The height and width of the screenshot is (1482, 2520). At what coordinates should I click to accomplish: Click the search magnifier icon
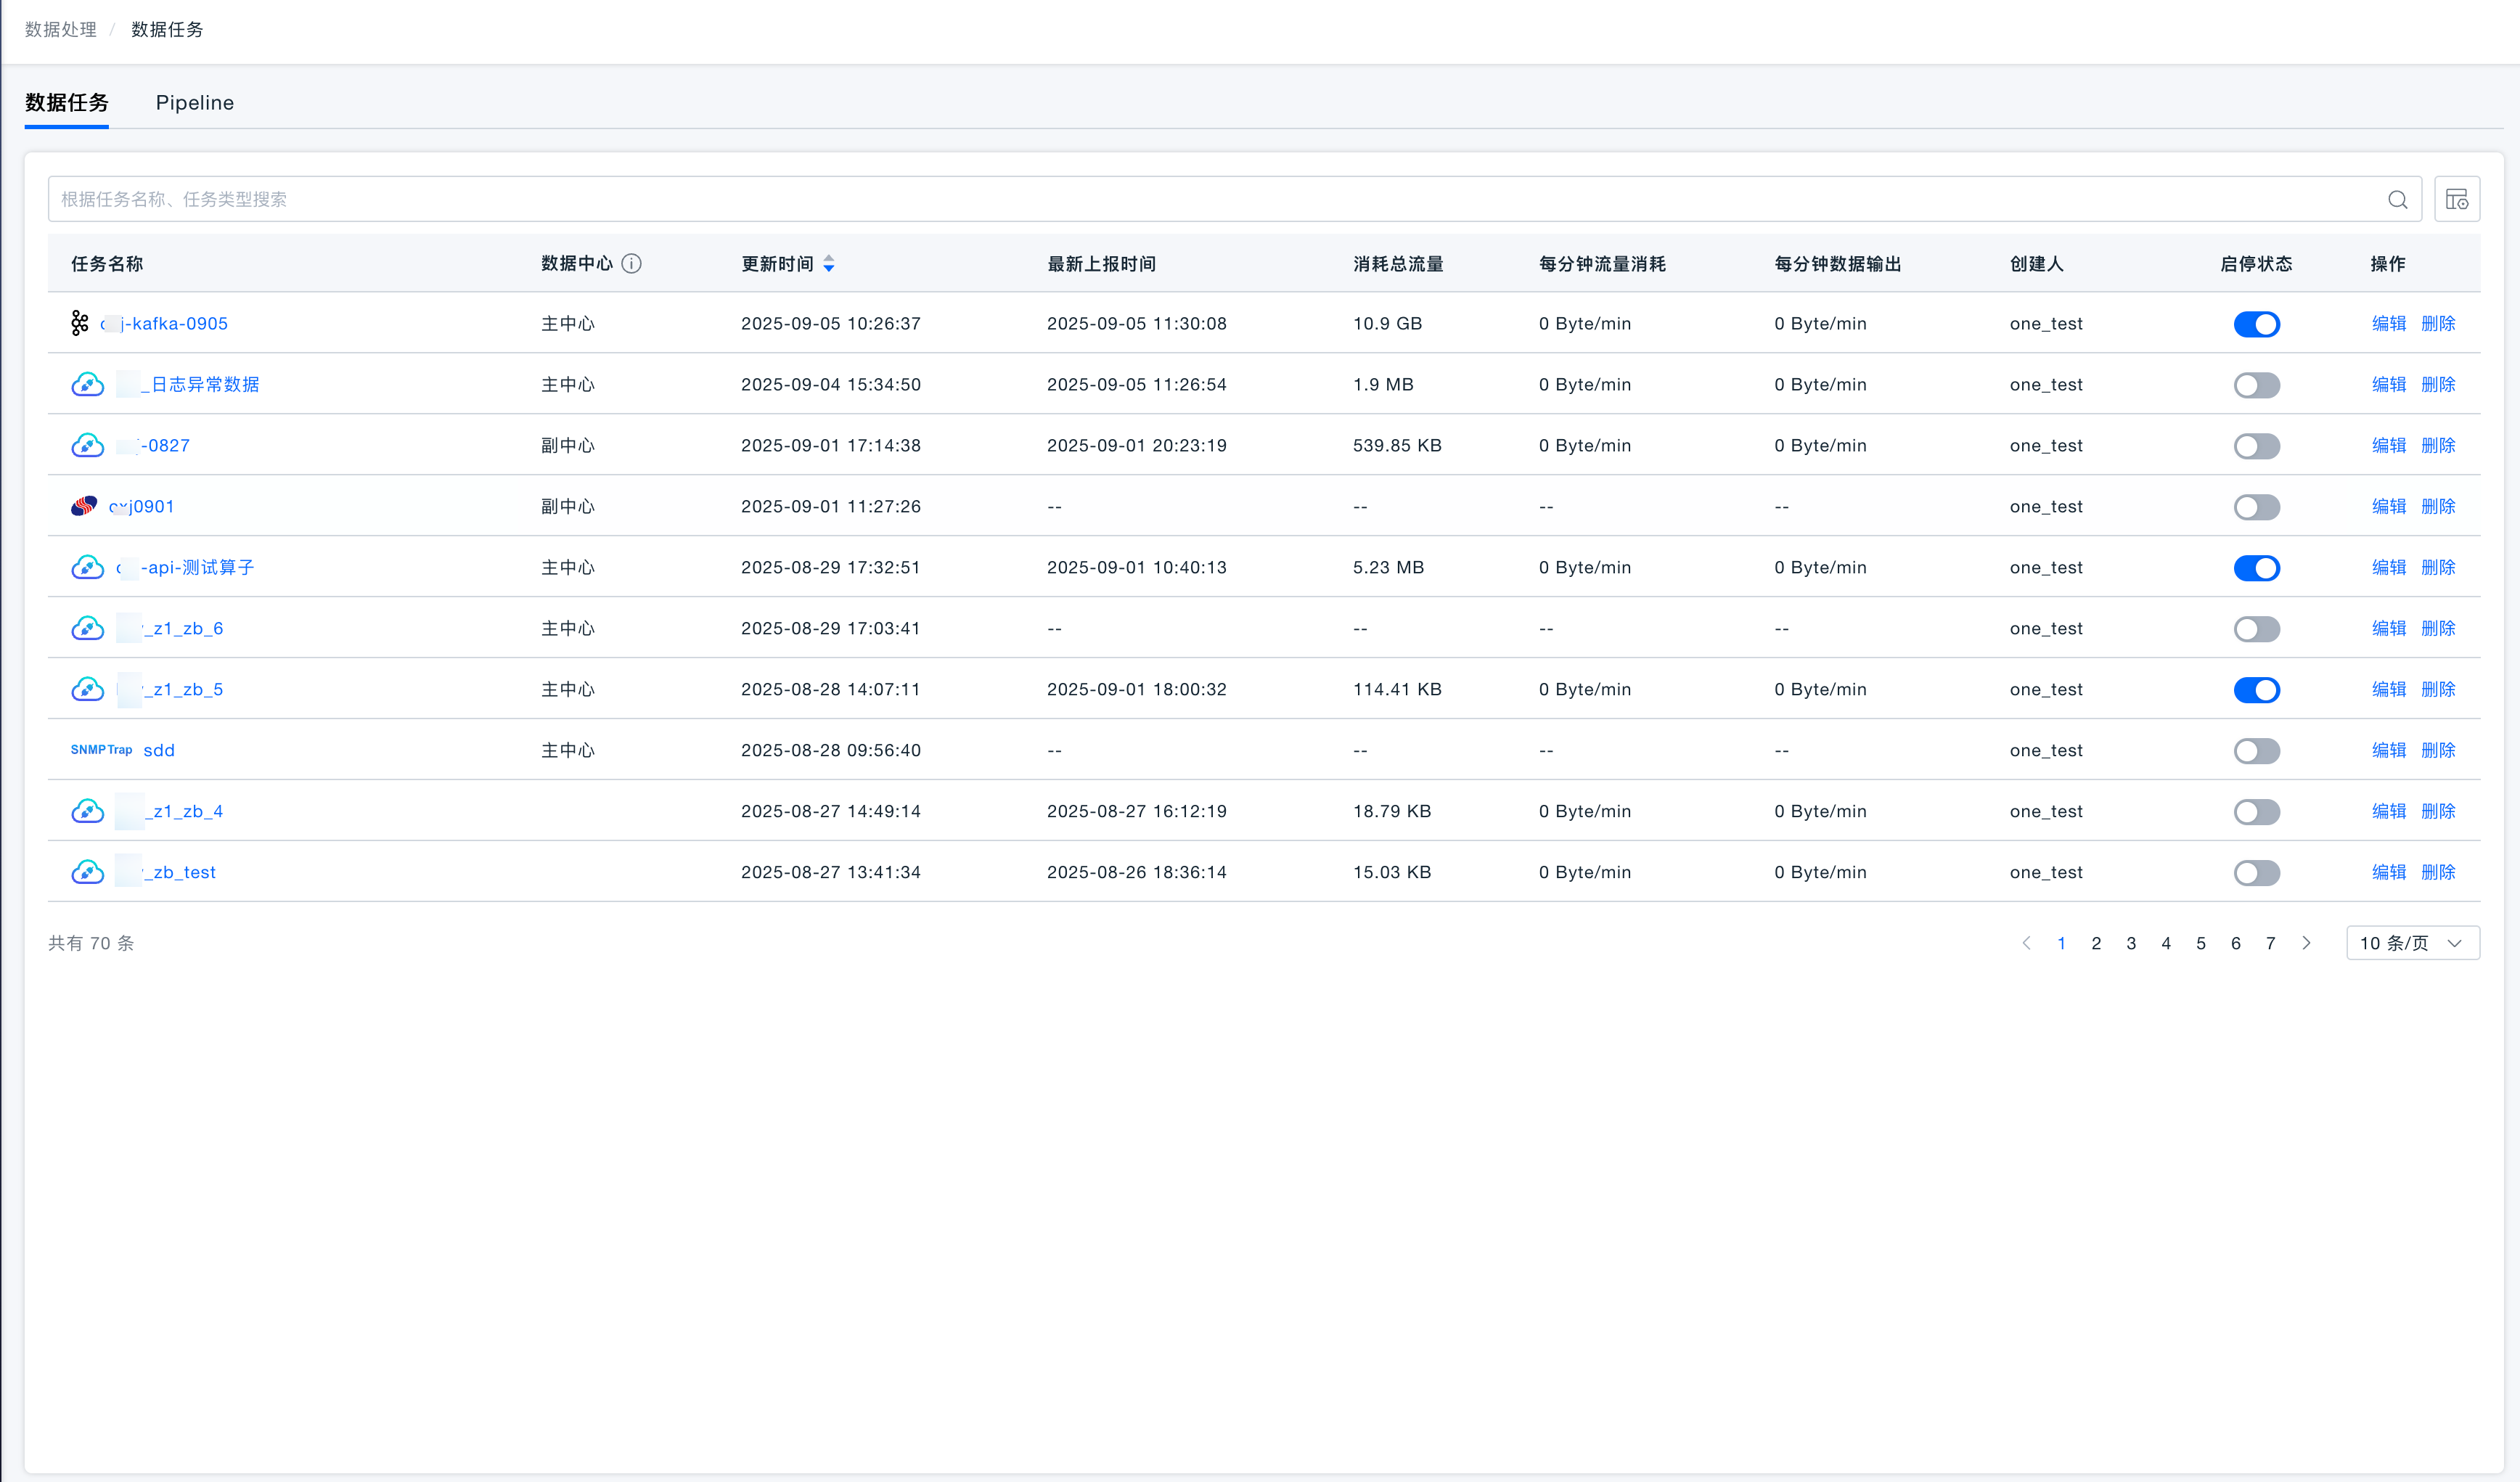(2397, 199)
